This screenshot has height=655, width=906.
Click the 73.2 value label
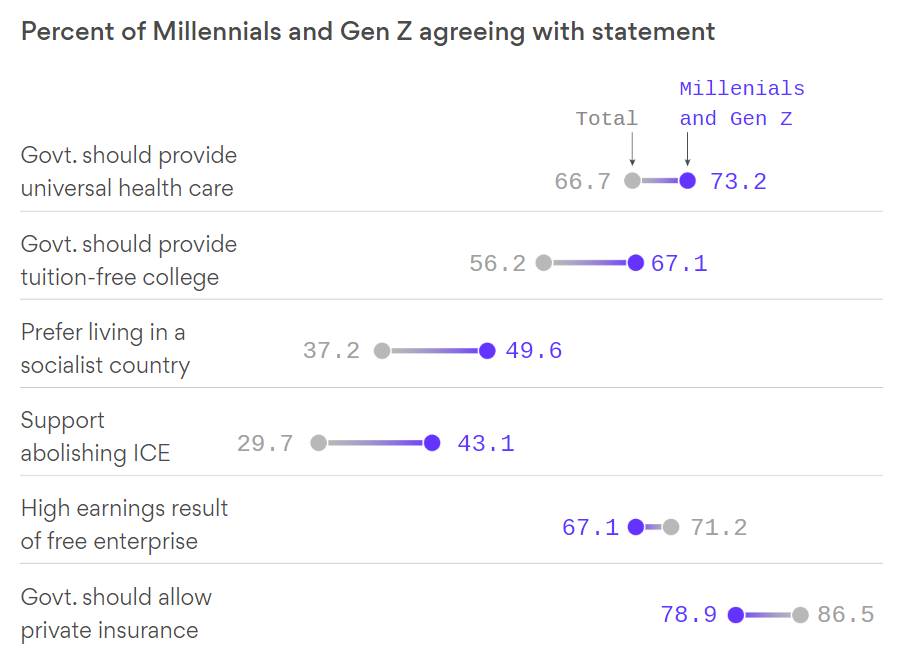coord(738,181)
